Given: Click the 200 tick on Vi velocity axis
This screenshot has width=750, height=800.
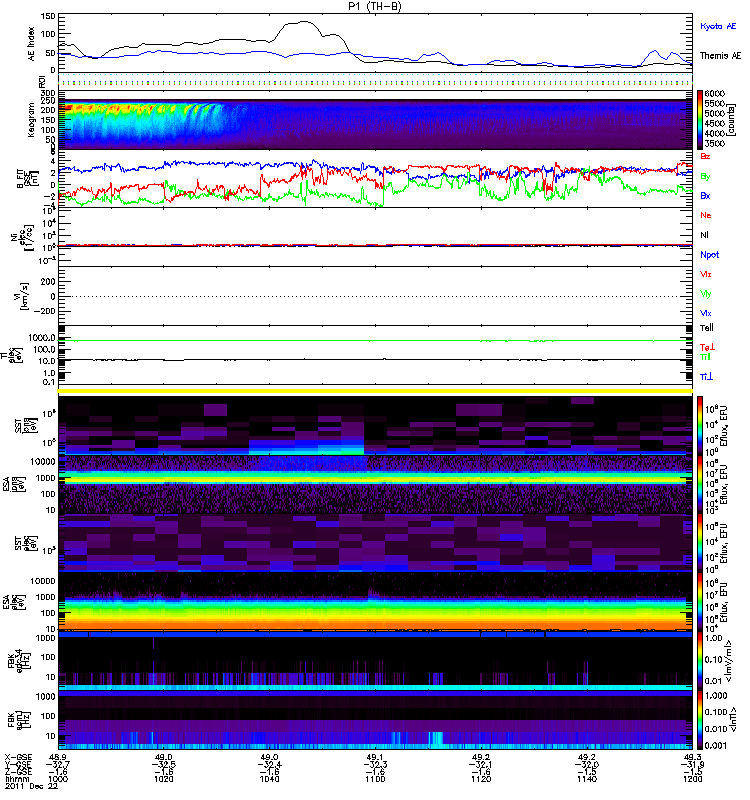Looking at the screenshot, I should coord(48,282).
